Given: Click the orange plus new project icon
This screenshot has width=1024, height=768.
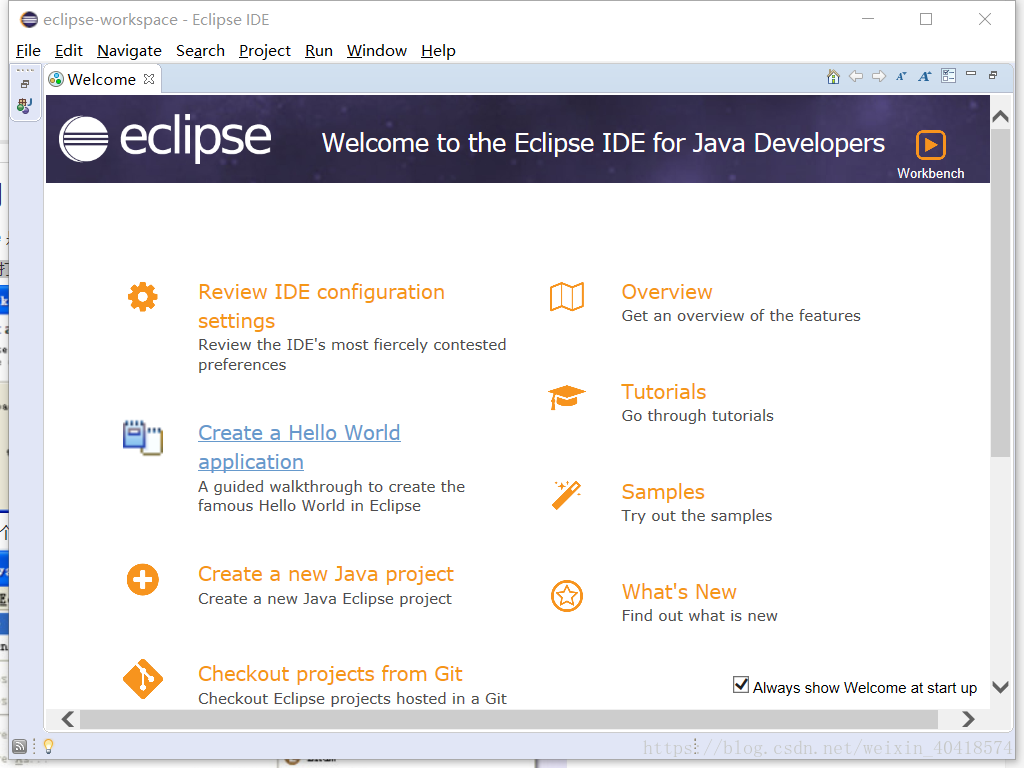Looking at the screenshot, I should click(142, 579).
